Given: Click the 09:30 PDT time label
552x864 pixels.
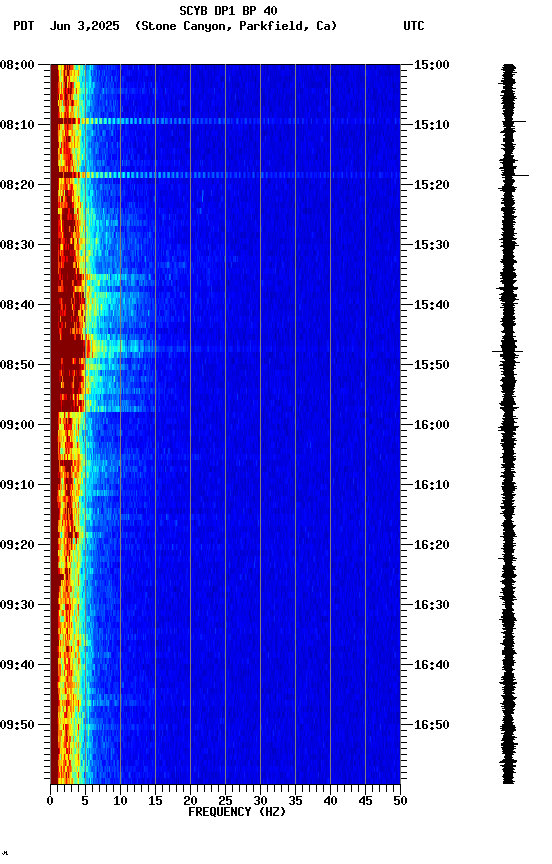Looking at the screenshot, I should pos(17,605).
